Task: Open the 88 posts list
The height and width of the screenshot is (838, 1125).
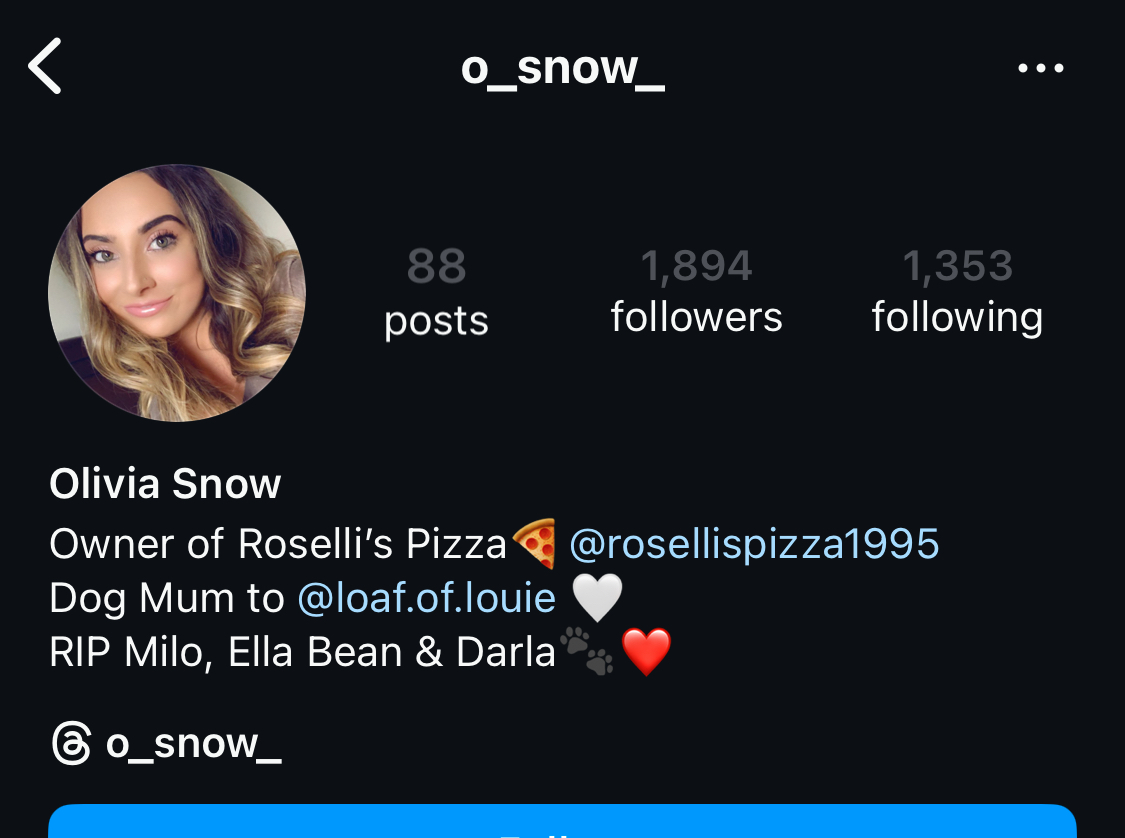Action: 436,293
